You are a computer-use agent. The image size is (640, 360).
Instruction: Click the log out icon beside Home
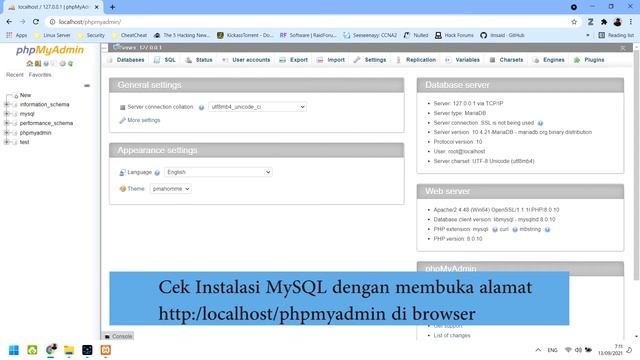(x=38, y=64)
